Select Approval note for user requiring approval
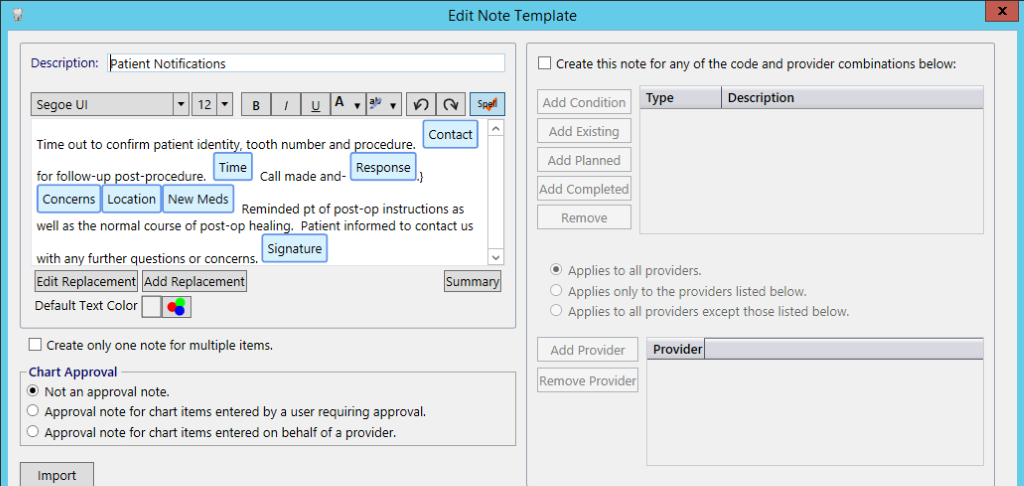This screenshot has height=486, width=1024. (x=33, y=412)
